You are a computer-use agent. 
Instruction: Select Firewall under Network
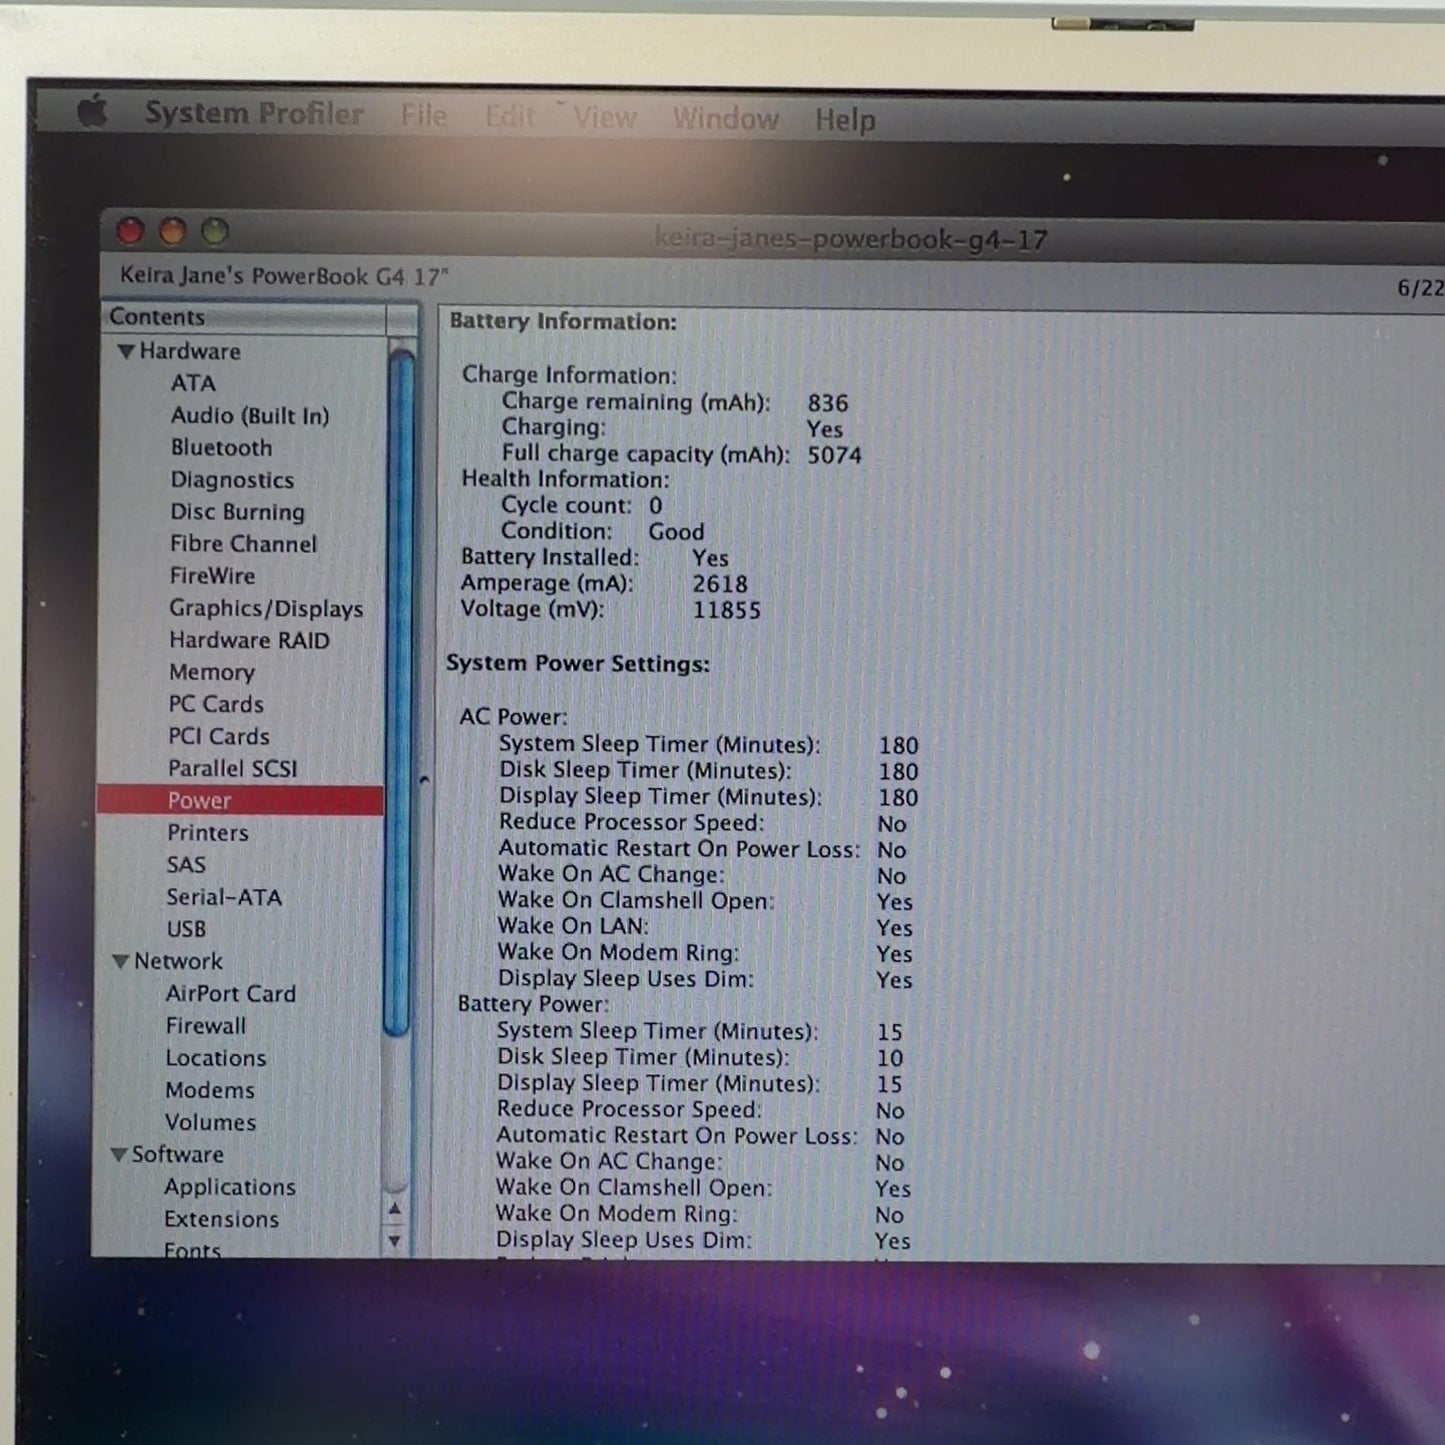(x=206, y=1026)
